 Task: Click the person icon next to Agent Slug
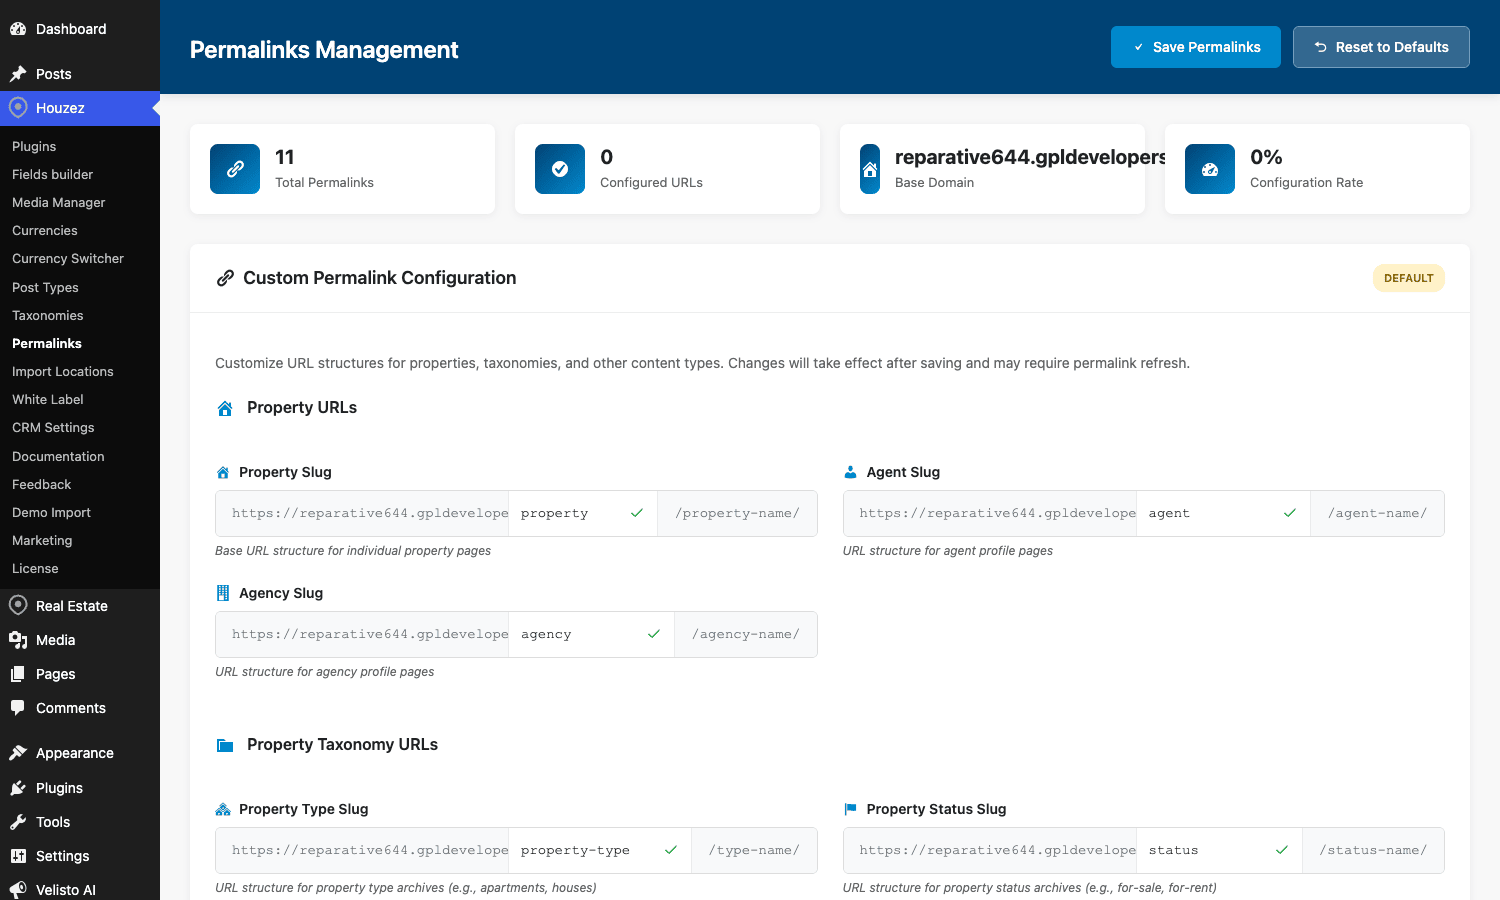850,472
